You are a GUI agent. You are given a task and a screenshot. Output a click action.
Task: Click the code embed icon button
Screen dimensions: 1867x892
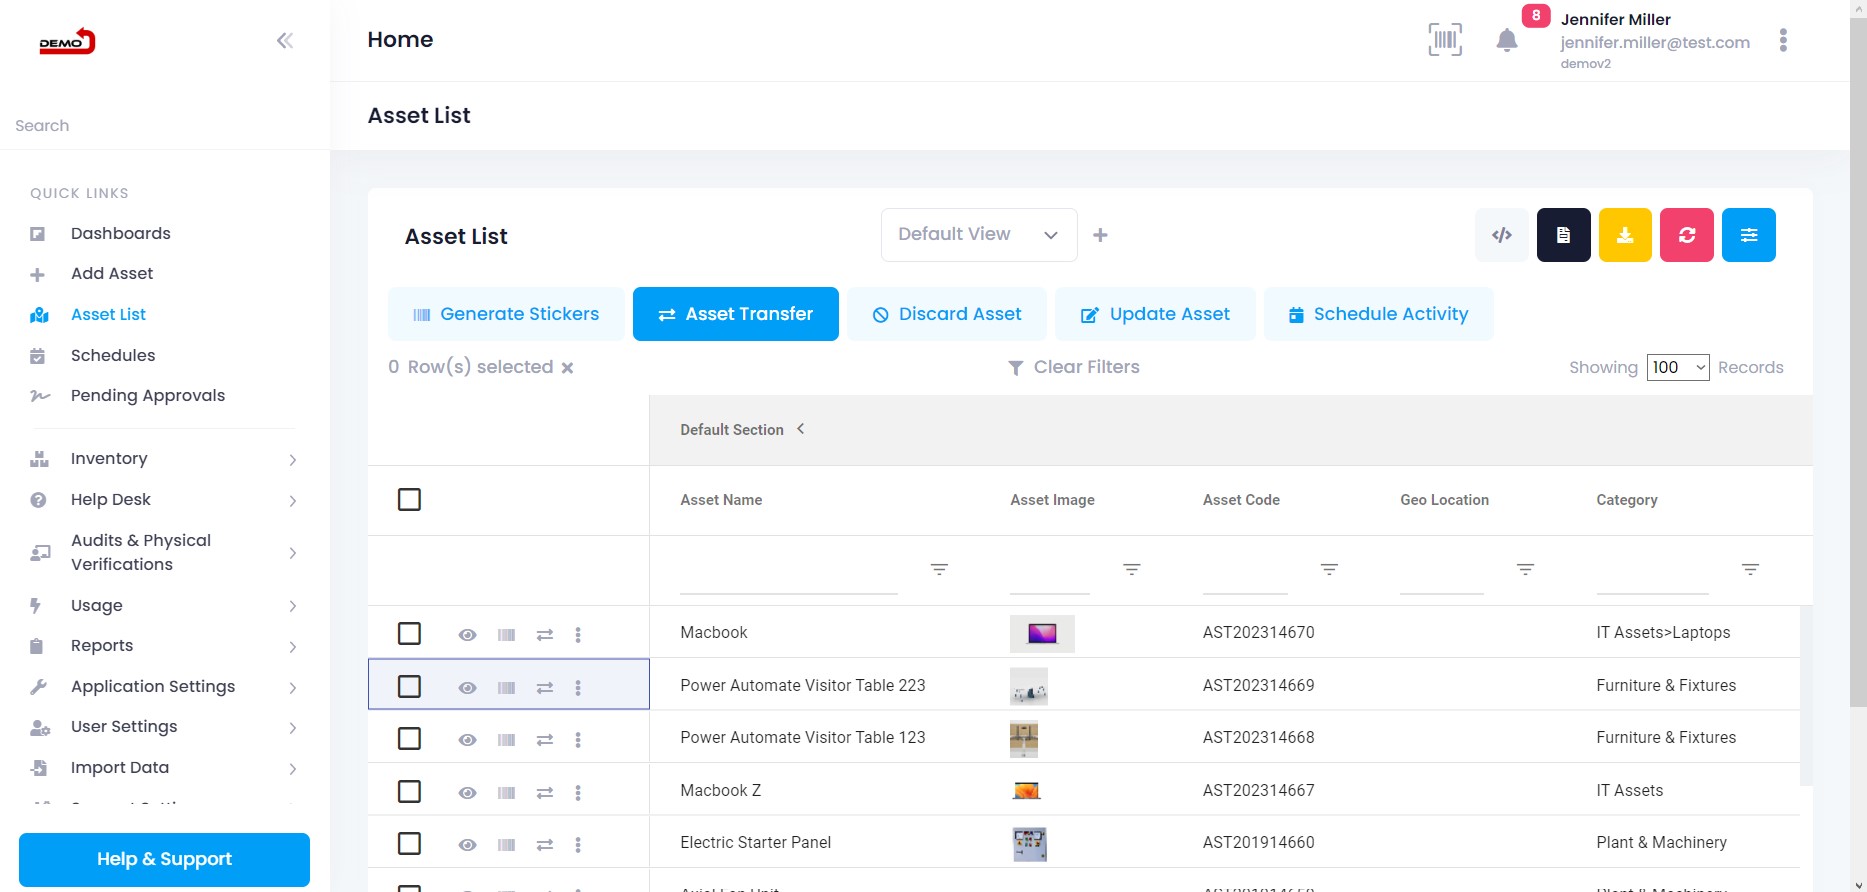[x=1502, y=235]
